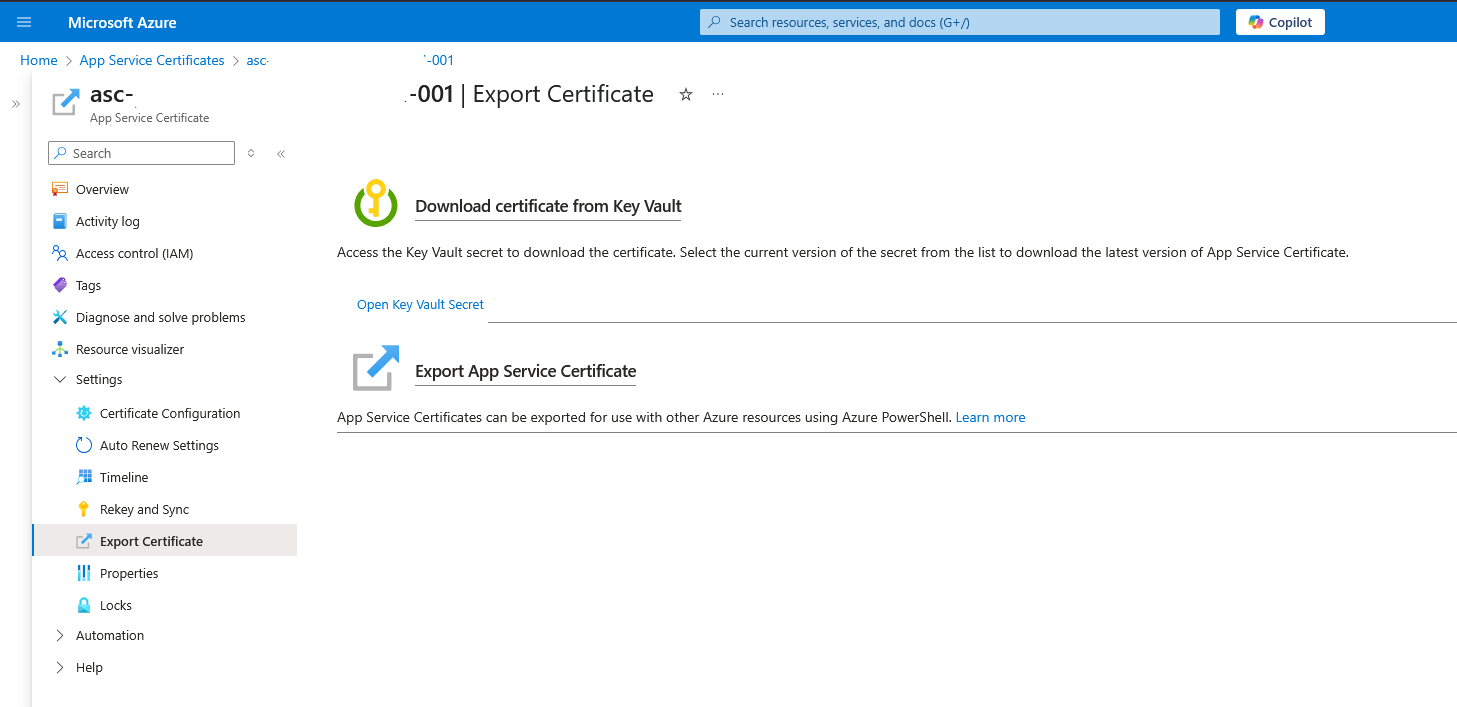Screen dimensions: 1457x707
Task: Expand the Help group
Action: pyautogui.click(x=60, y=668)
